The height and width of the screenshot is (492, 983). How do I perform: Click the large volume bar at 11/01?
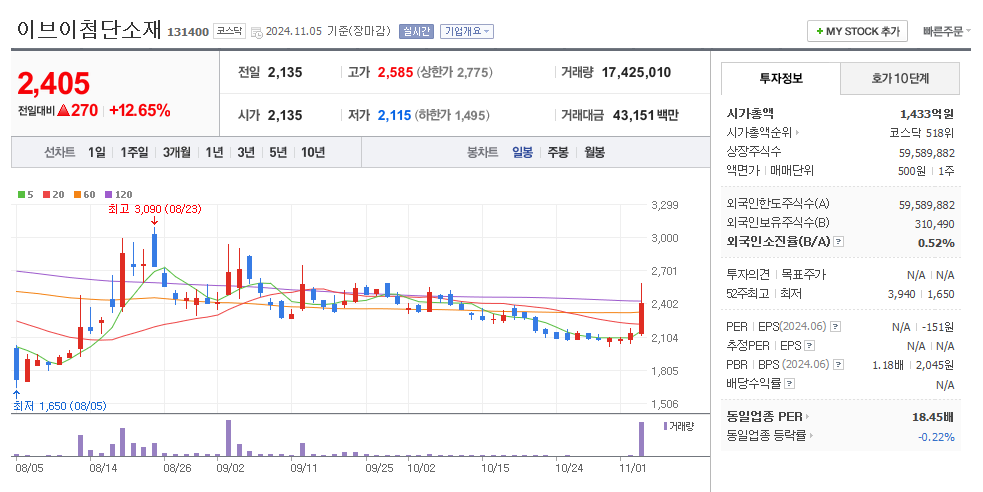pyautogui.click(x=641, y=439)
